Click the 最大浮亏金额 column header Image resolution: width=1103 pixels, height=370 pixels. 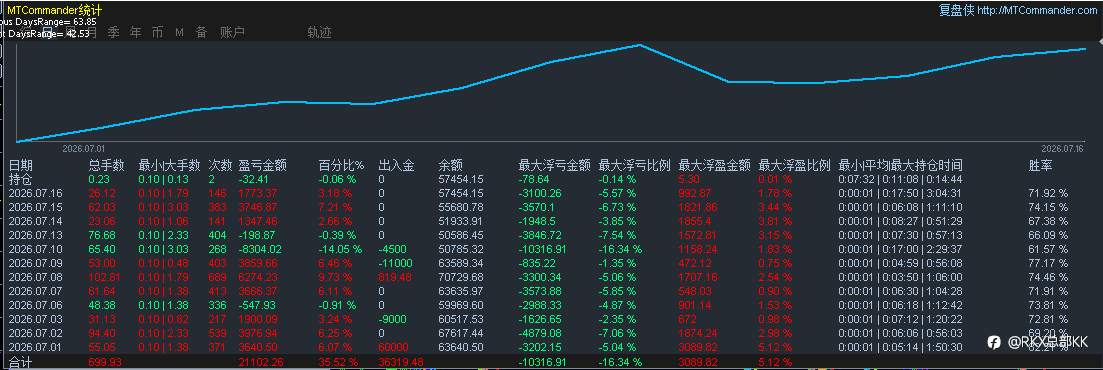(554, 165)
